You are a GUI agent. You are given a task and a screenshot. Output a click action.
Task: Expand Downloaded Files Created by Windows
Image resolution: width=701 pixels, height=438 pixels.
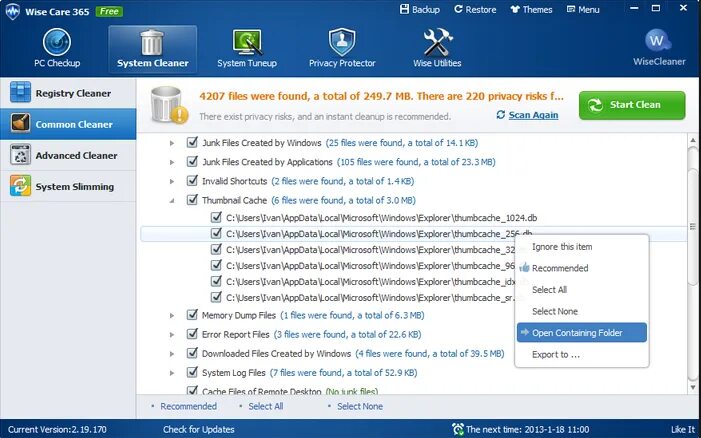tap(172, 354)
